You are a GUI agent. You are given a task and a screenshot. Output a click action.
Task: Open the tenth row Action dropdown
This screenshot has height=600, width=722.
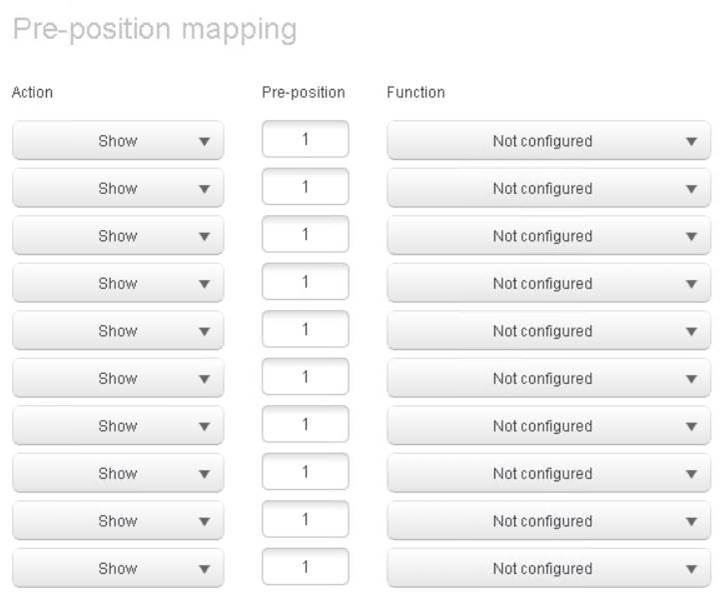coord(118,568)
